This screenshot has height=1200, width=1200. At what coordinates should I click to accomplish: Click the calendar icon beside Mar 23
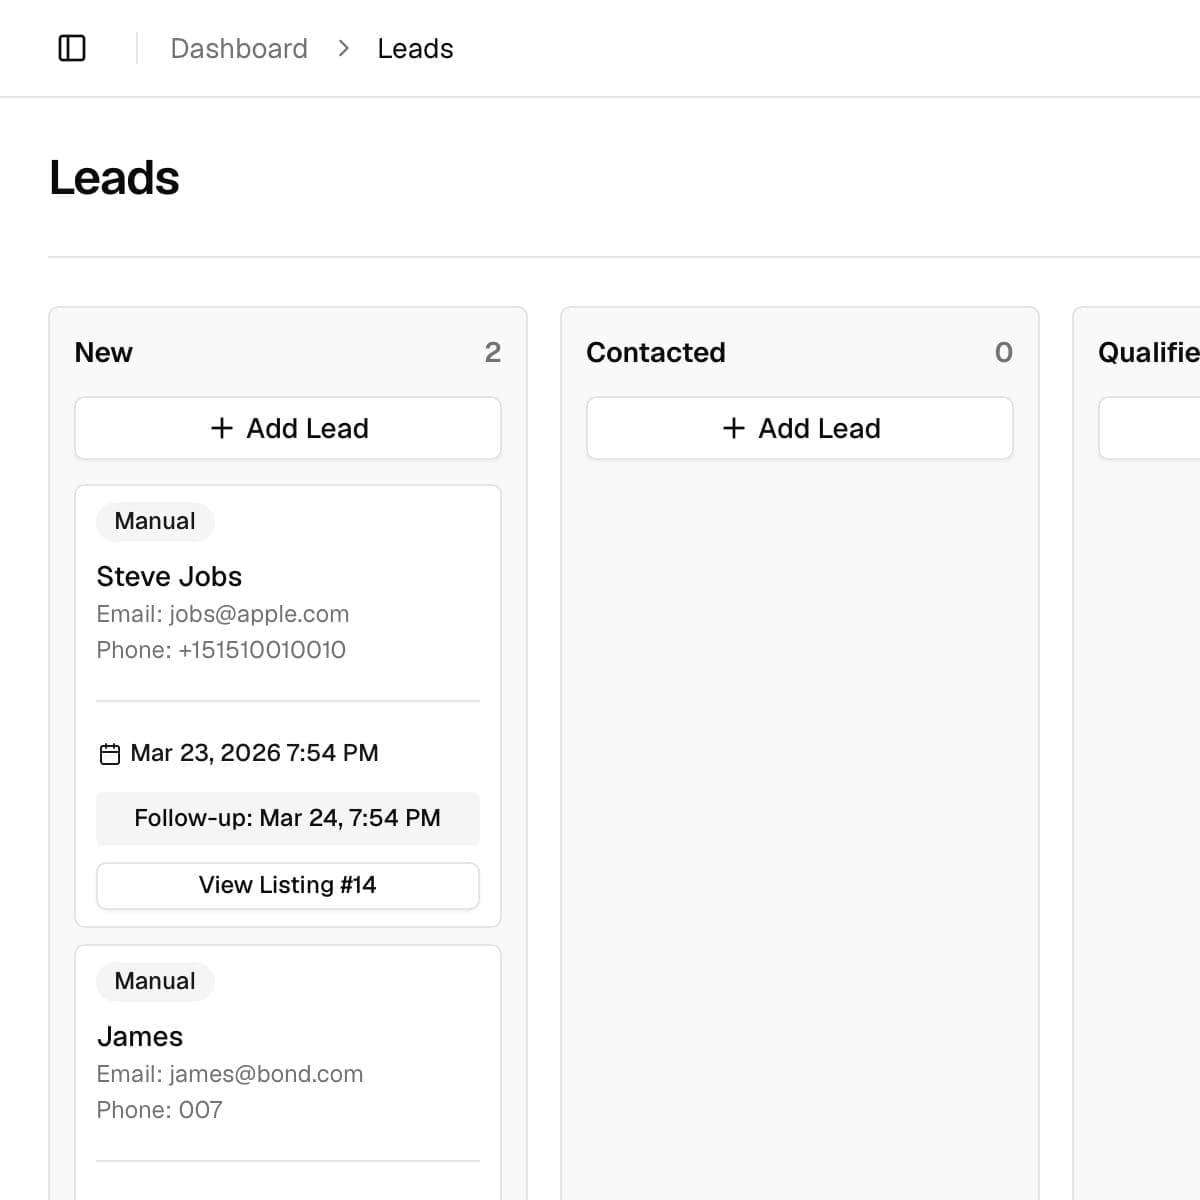(110, 754)
